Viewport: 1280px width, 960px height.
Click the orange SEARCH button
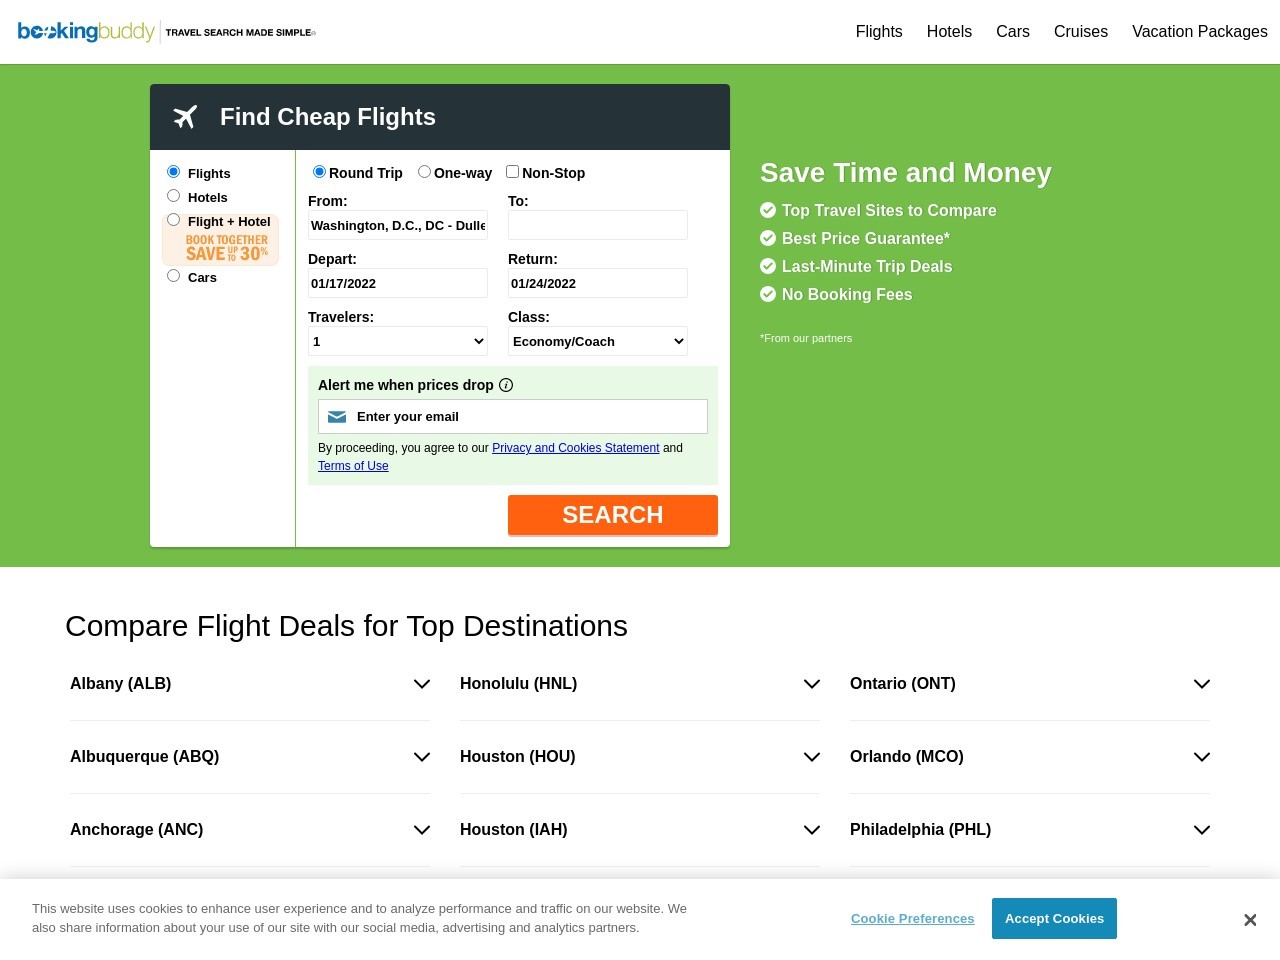point(613,515)
